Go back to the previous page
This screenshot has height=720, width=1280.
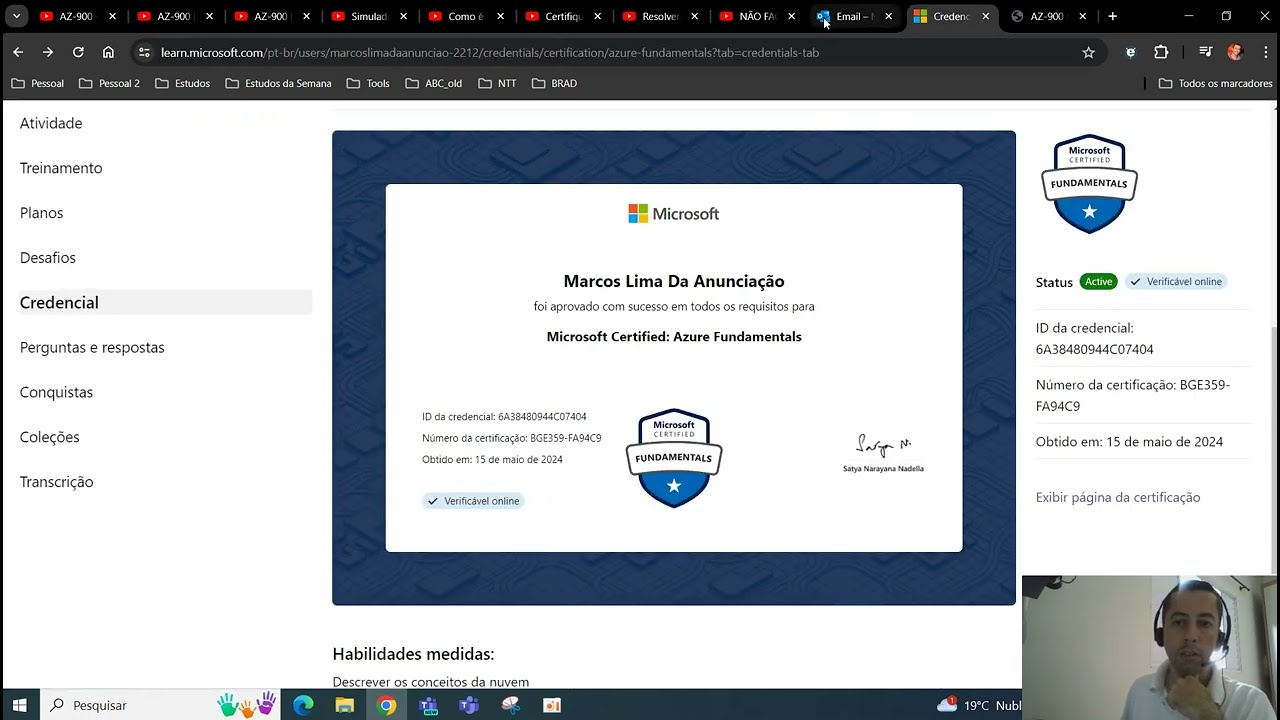pos(18,52)
